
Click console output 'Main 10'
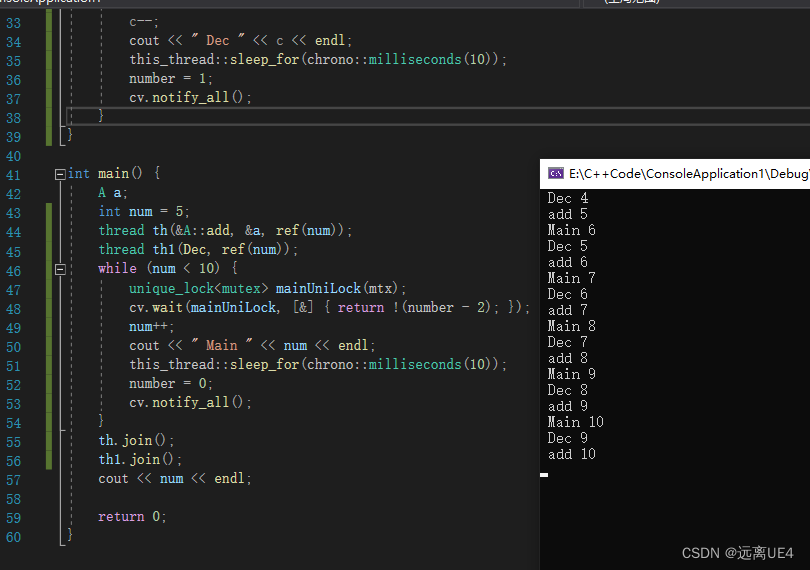[575, 422]
